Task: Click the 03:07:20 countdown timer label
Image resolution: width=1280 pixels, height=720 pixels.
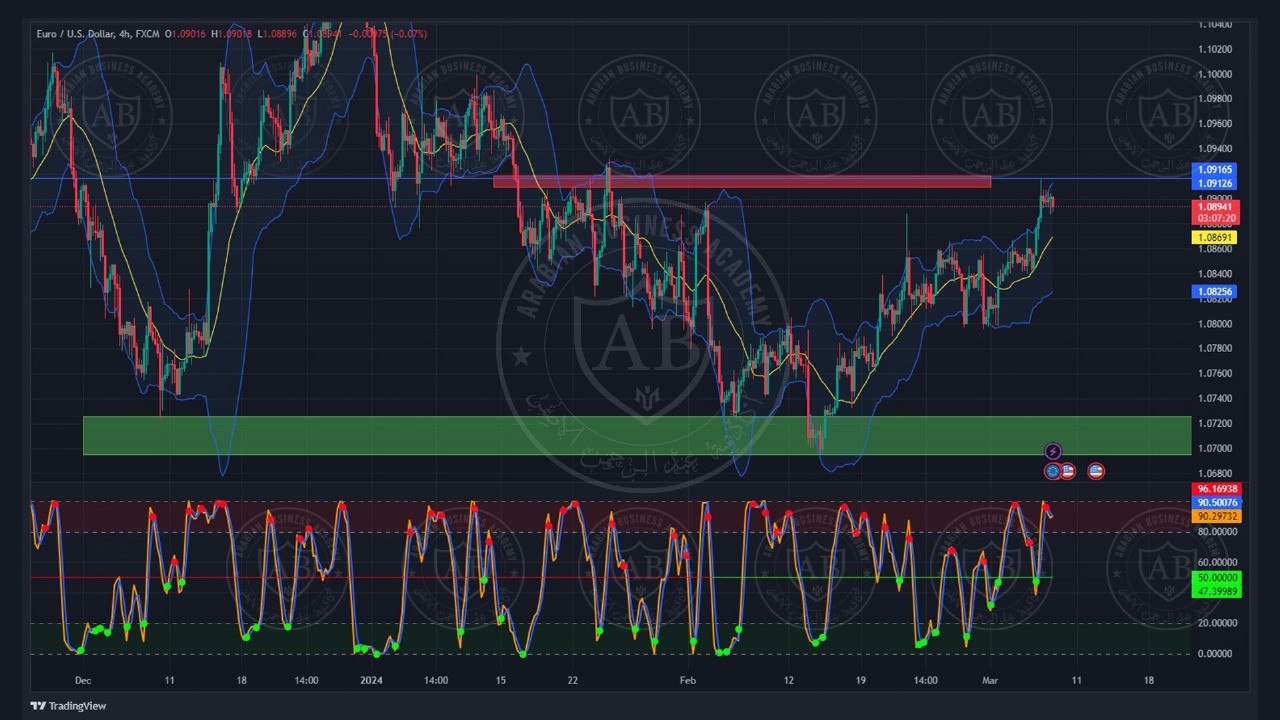Action: point(1216,219)
